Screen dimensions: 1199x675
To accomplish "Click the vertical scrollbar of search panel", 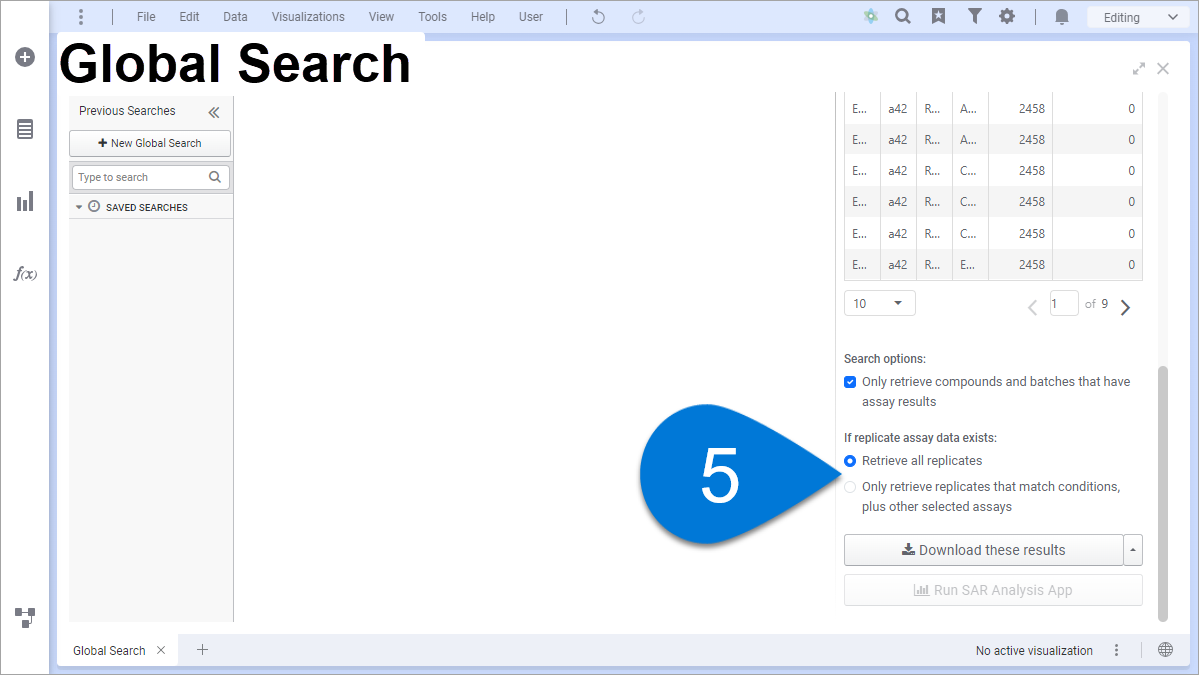I will [1163, 493].
